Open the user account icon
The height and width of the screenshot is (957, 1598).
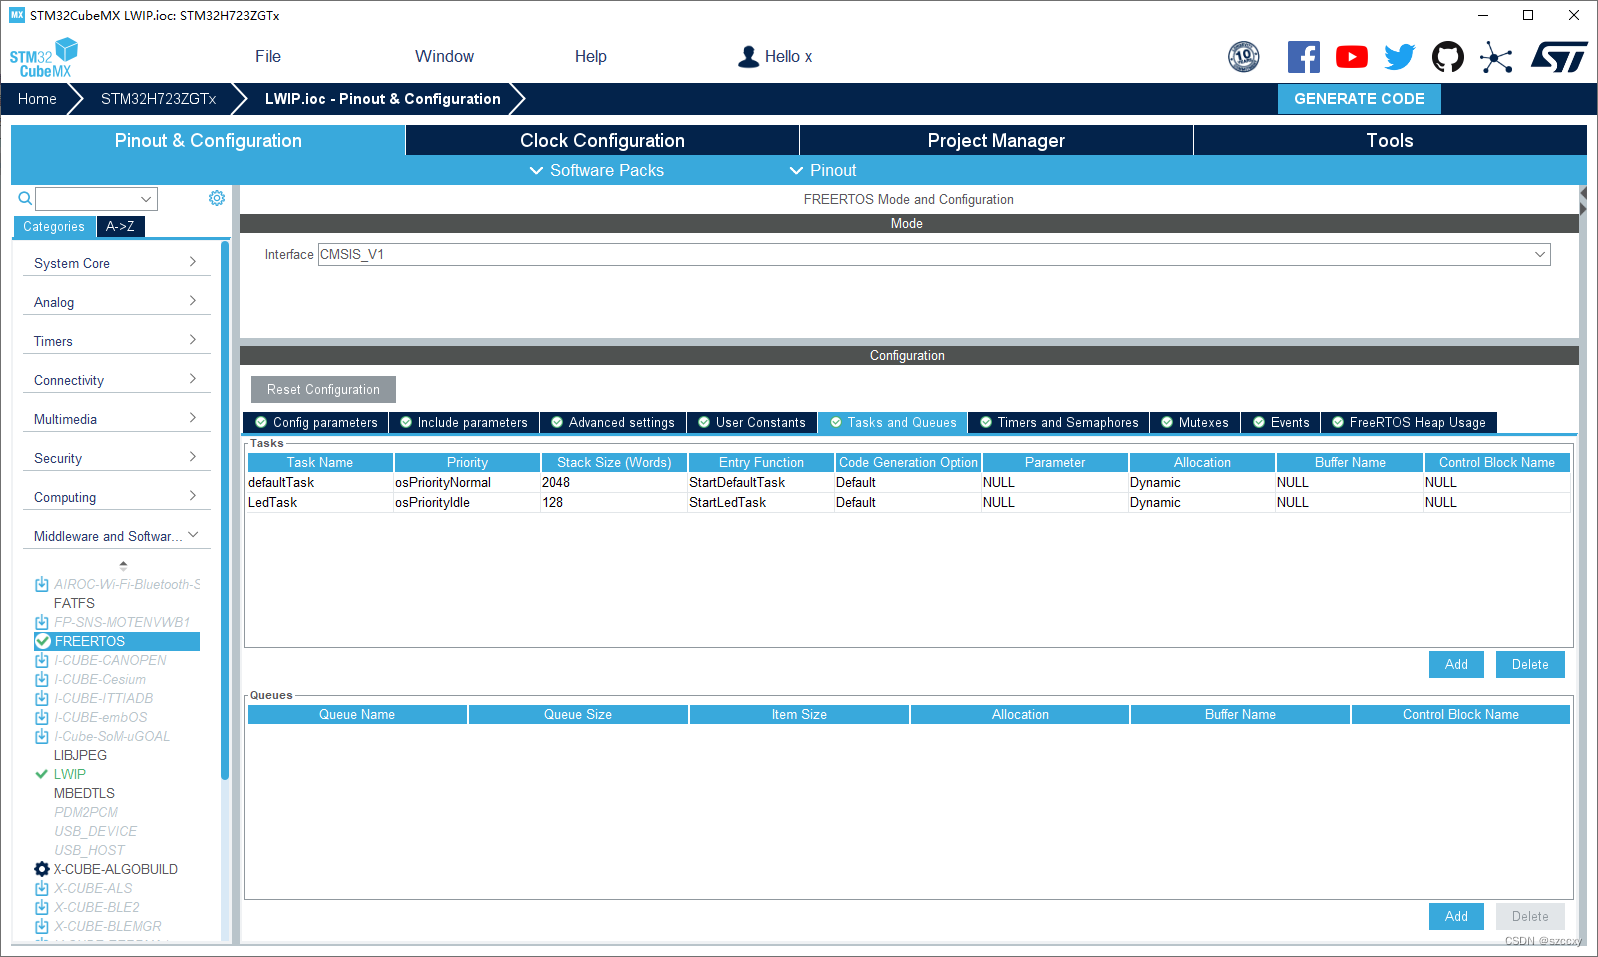point(748,57)
